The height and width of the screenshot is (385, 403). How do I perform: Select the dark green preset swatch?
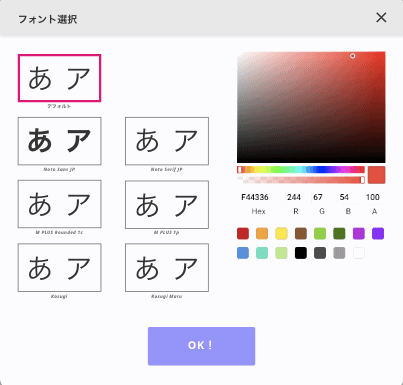339,233
